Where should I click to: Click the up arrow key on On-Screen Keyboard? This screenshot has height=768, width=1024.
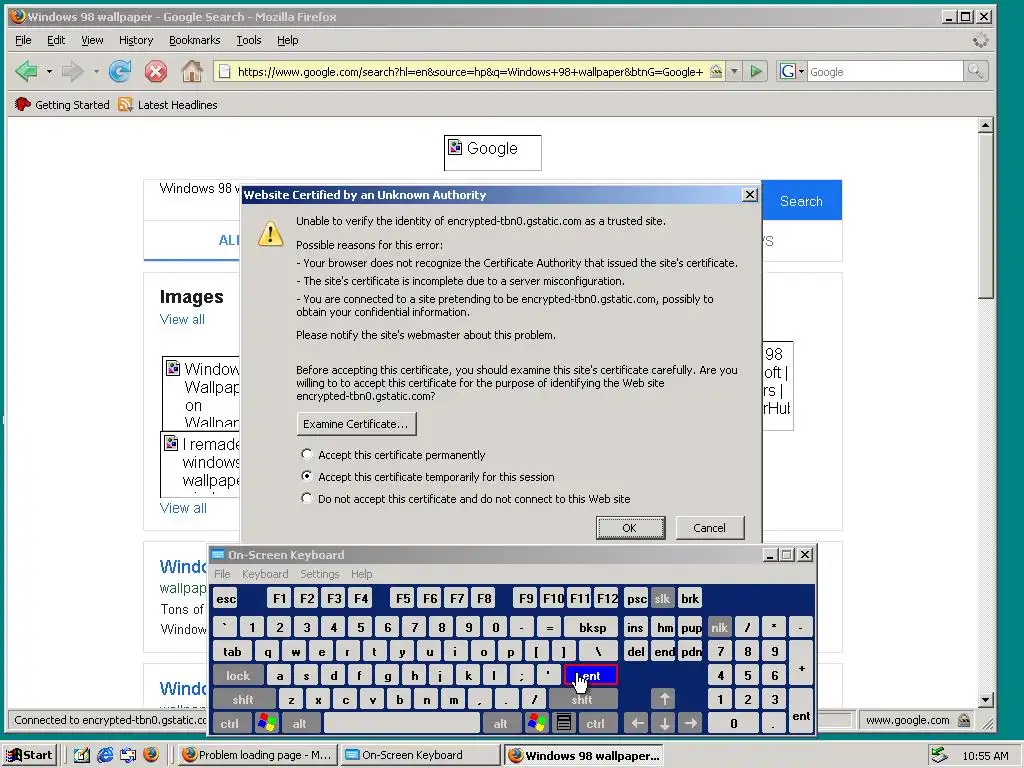pyautogui.click(x=664, y=699)
